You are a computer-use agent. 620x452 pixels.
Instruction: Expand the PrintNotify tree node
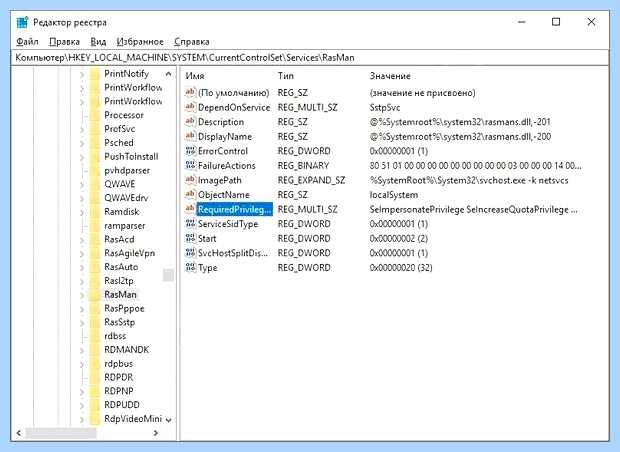(x=81, y=74)
